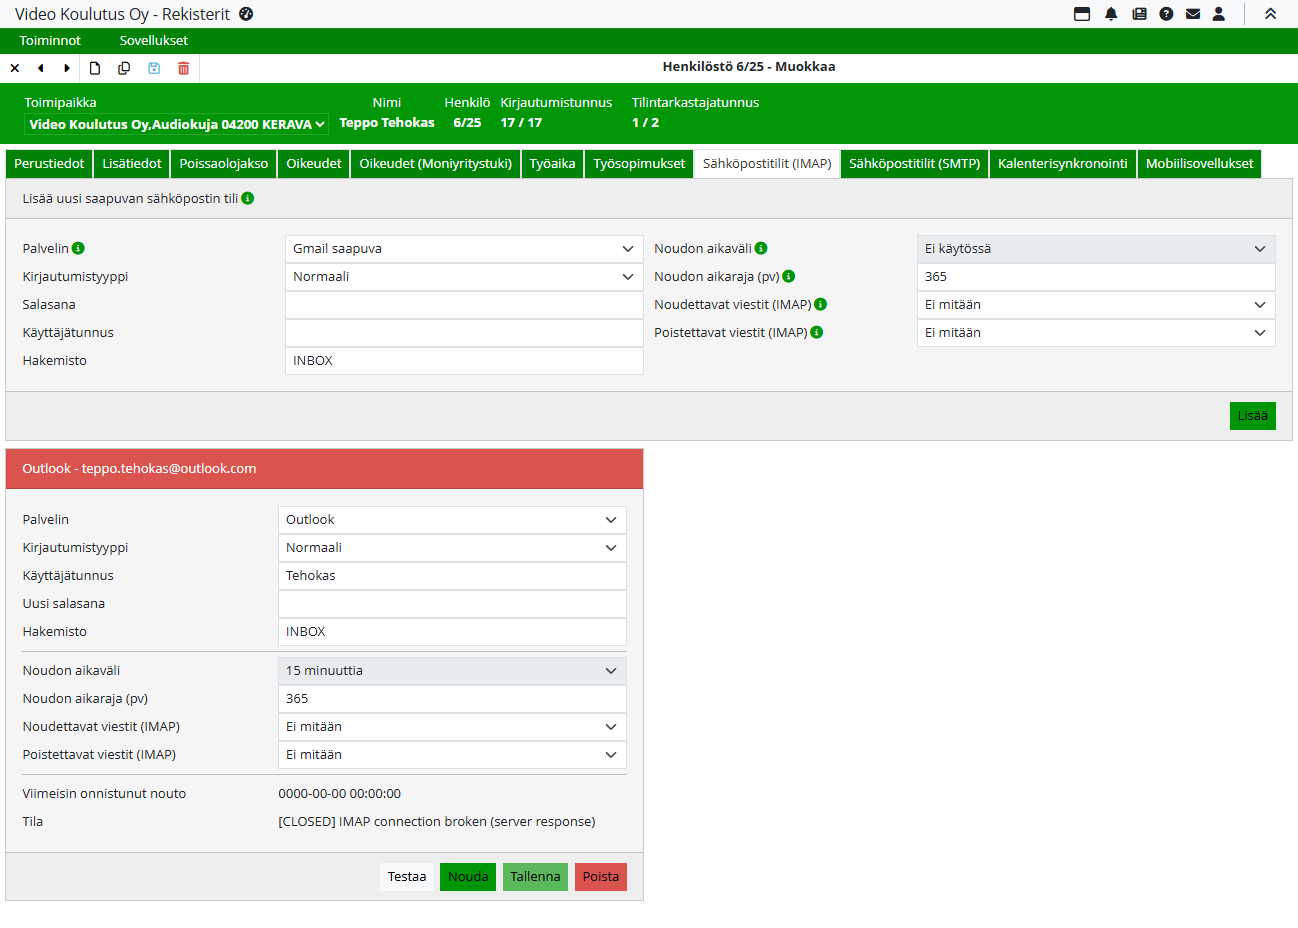Click the Testaa button

click(x=407, y=877)
